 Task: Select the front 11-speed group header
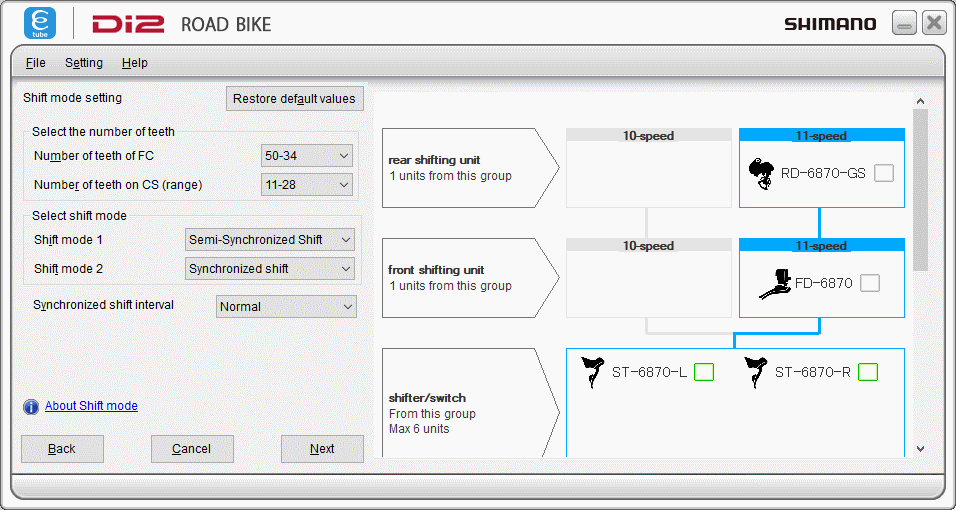tap(821, 245)
